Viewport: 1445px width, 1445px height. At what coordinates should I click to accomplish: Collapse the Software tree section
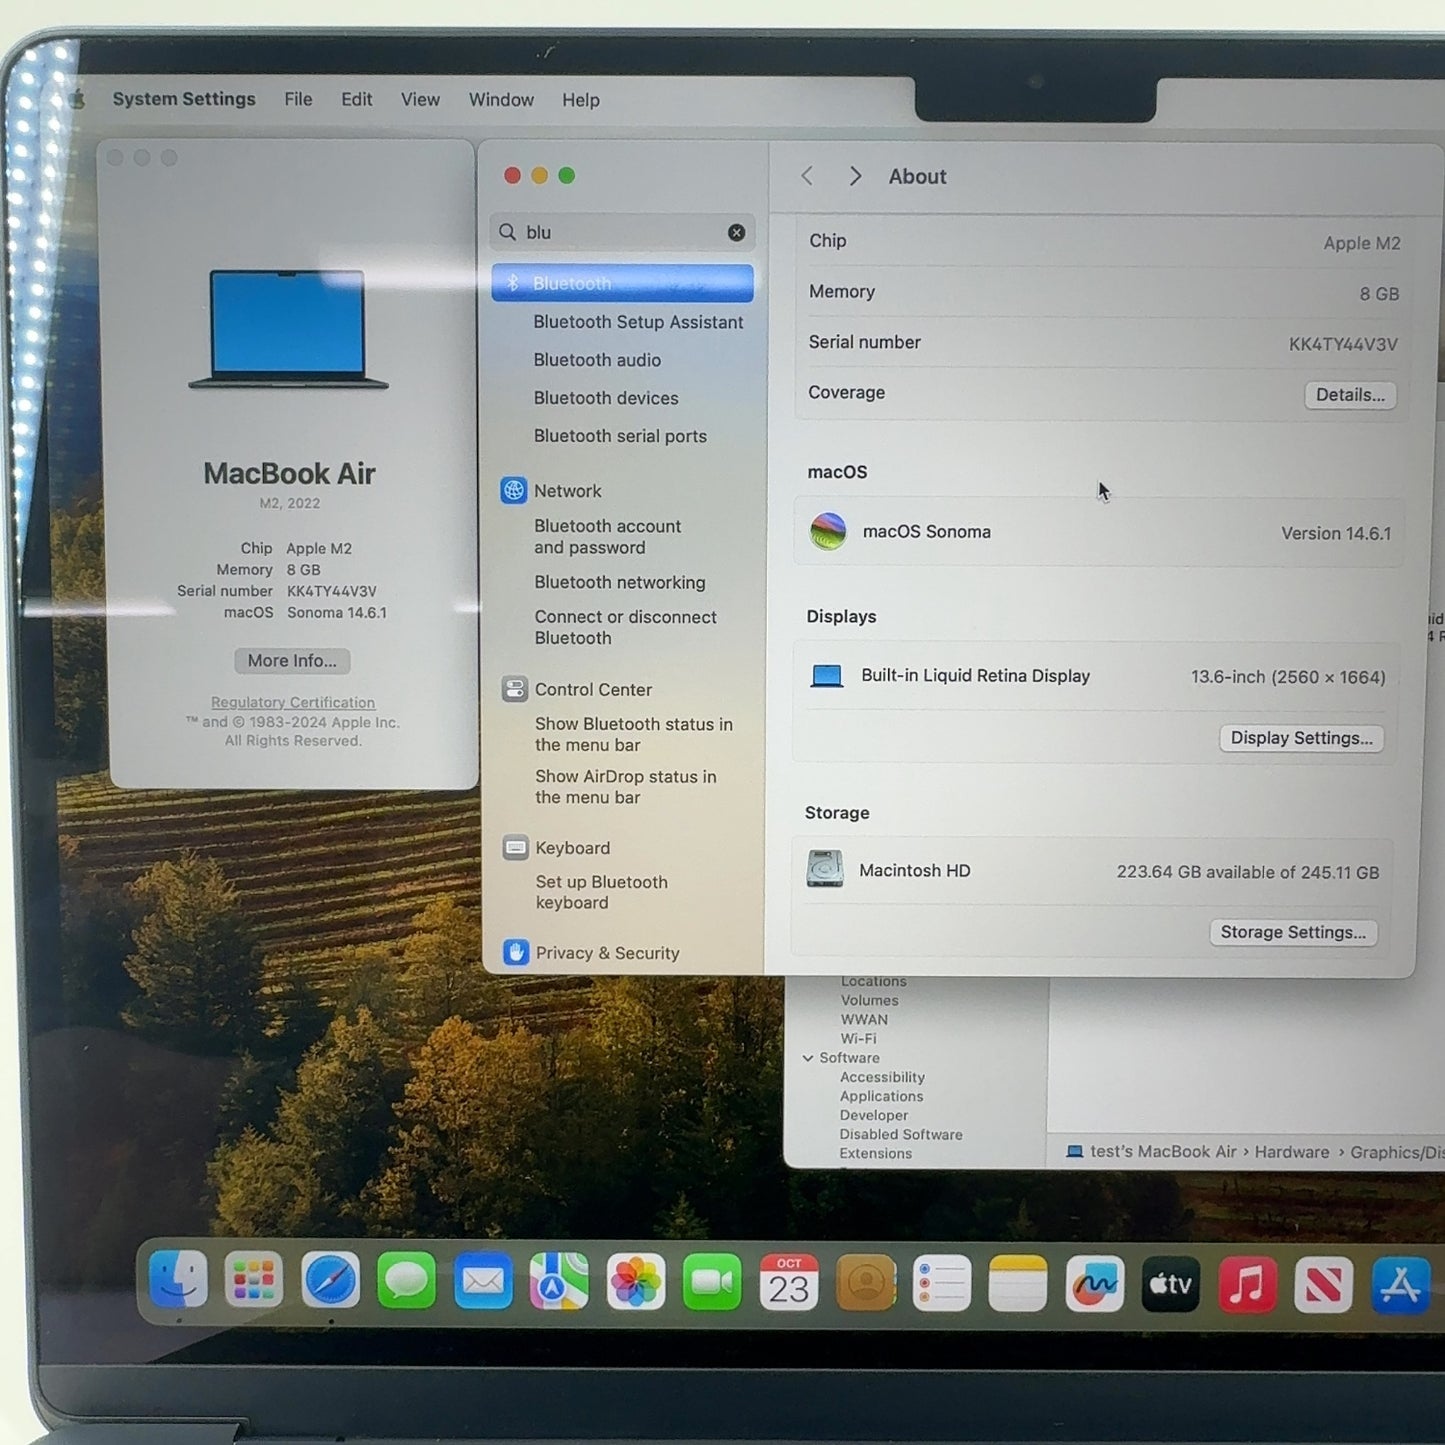click(x=808, y=1058)
